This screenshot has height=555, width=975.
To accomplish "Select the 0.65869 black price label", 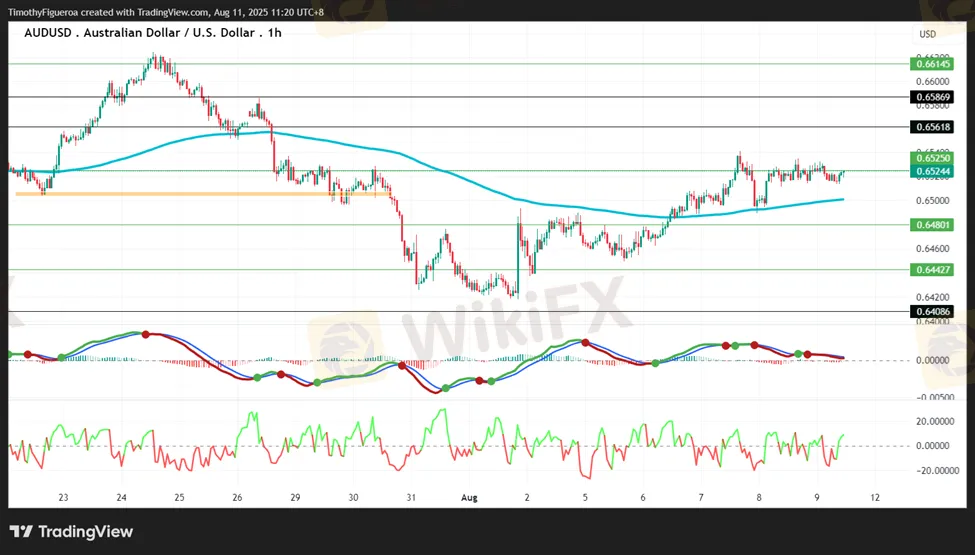I will coord(931,97).
